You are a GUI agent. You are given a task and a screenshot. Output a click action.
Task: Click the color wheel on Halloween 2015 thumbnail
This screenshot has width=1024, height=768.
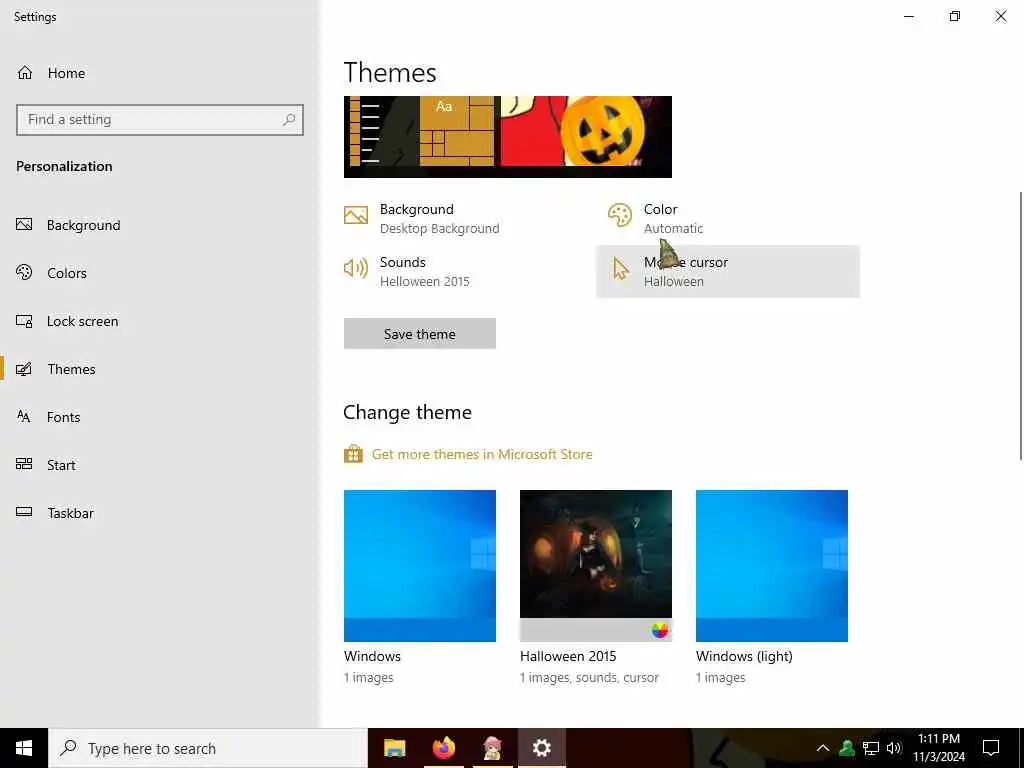point(660,630)
